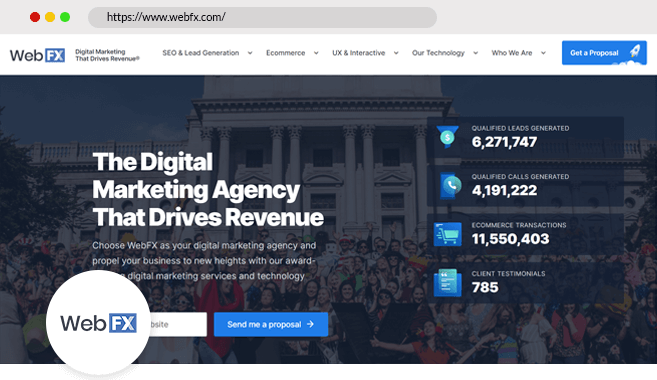This screenshot has width=657, height=380.
Task: Click the arrow icon on Send me a proposal
Action: pyautogui.click(x=310, y=324)
